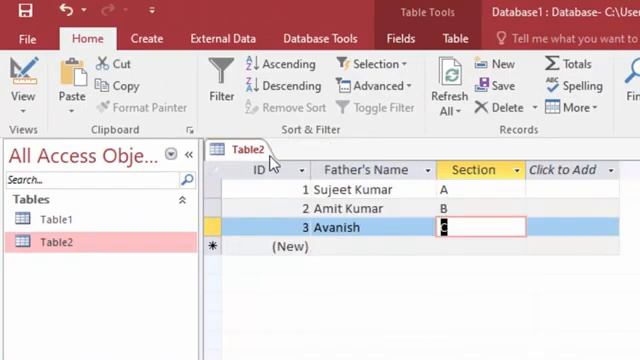
Task: Click the Avanish cell
Action: [373, 227]
